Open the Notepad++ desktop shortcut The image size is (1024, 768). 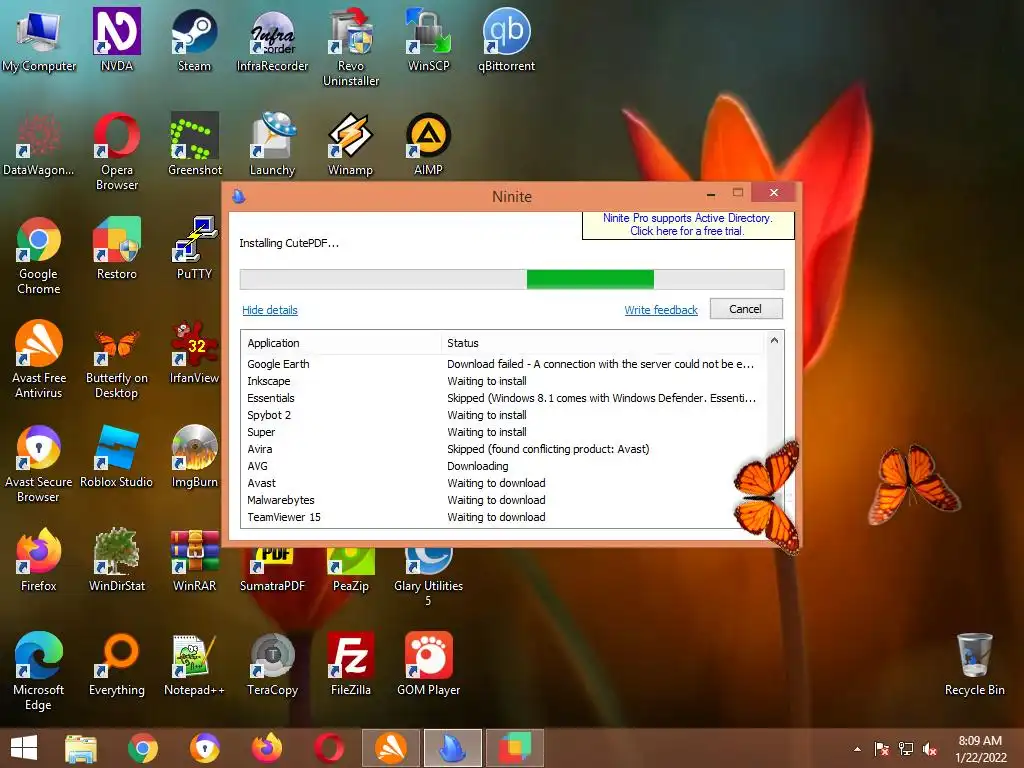tap(195, 665)
